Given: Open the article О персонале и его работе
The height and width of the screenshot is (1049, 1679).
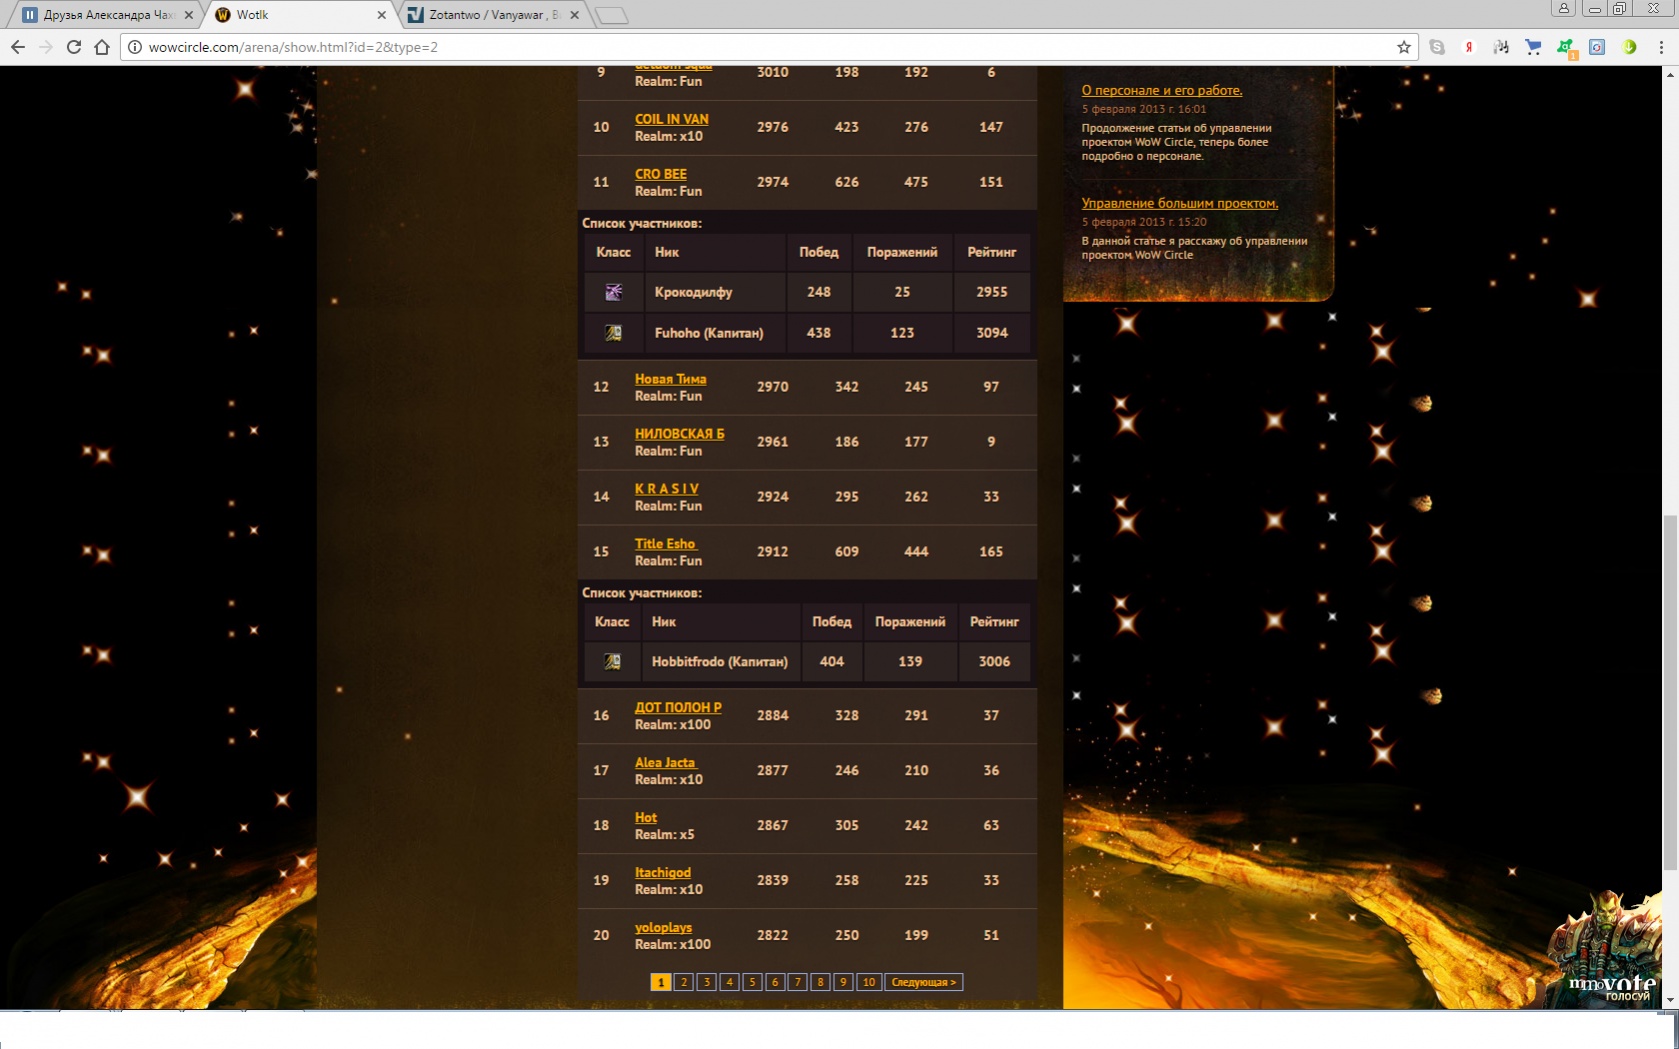Looking at the screenshot, I should point(1161,90).
